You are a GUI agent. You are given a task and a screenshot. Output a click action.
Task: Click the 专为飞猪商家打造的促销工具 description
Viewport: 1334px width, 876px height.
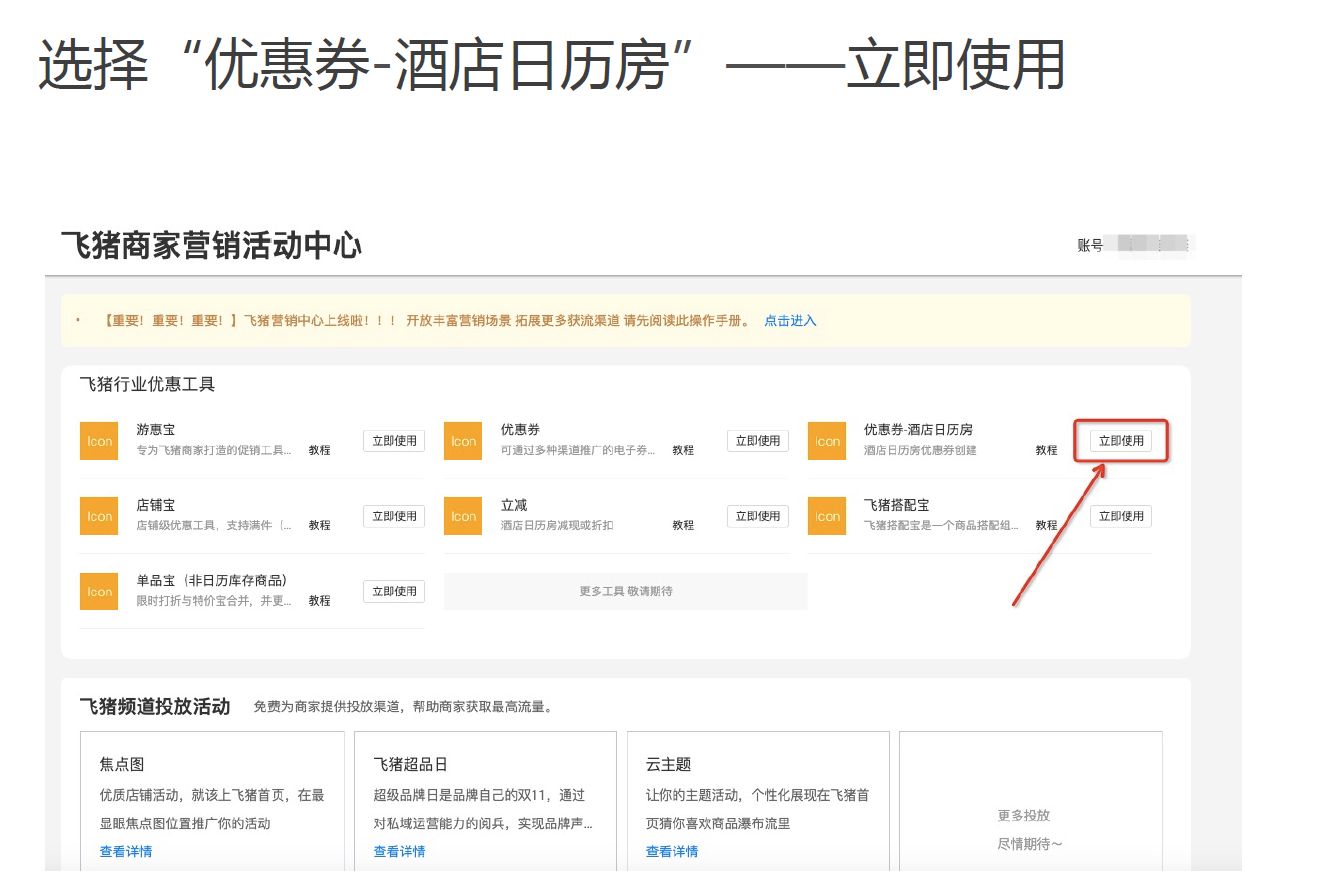click(214, 450)
